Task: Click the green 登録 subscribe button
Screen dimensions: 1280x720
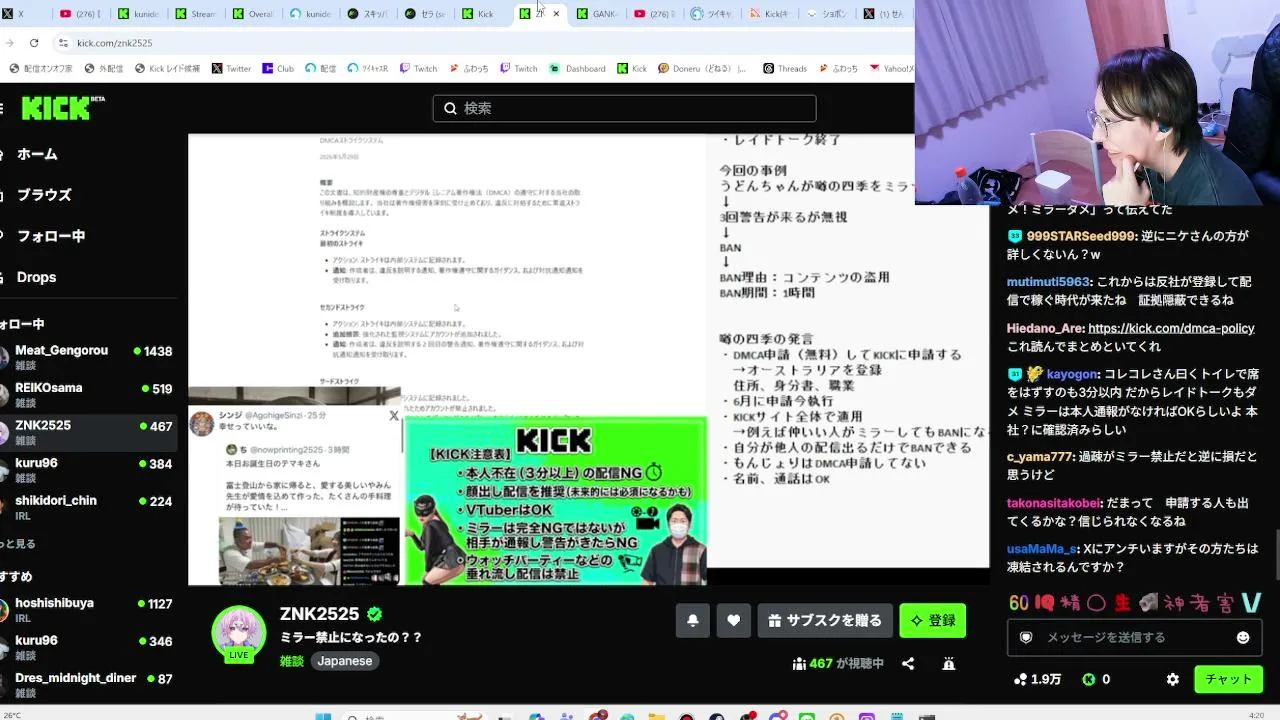Action: pyautogui.click(x=933, y=621)
